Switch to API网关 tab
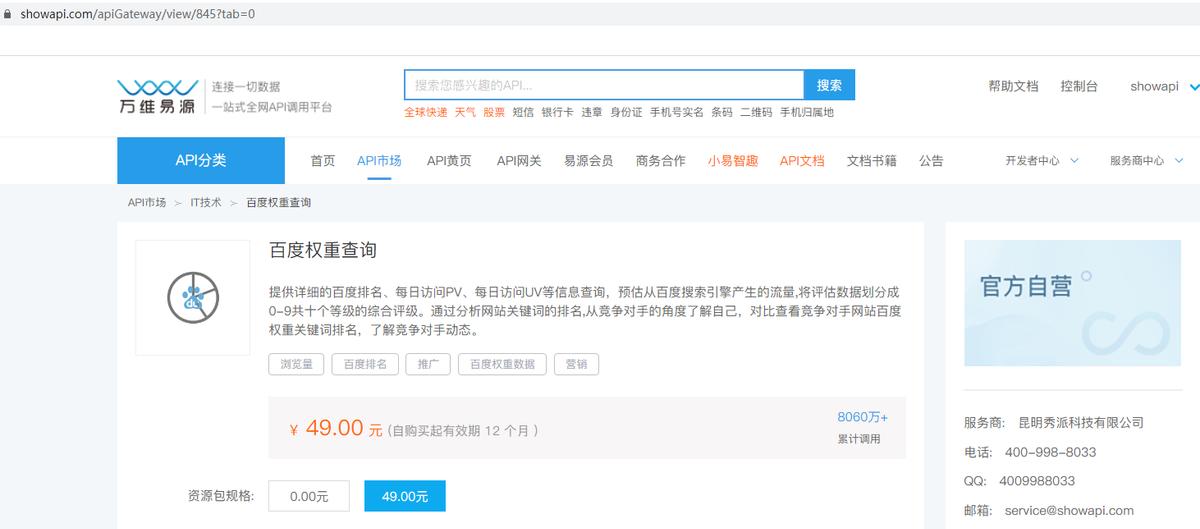This screenshot has height=529, width=1200. (519, 161)
